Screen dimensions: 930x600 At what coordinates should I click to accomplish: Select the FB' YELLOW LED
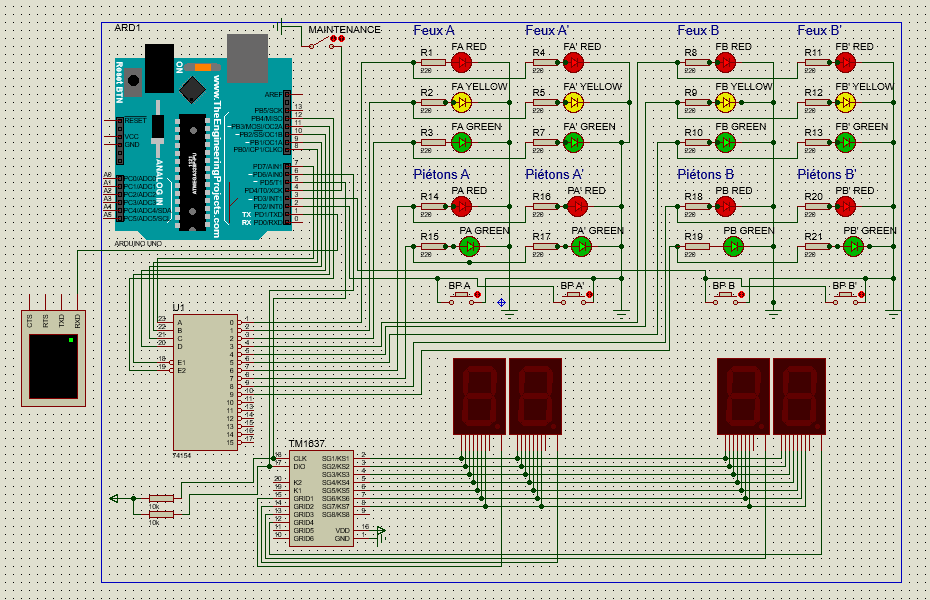pyautogui.click(x=845, y=103)
